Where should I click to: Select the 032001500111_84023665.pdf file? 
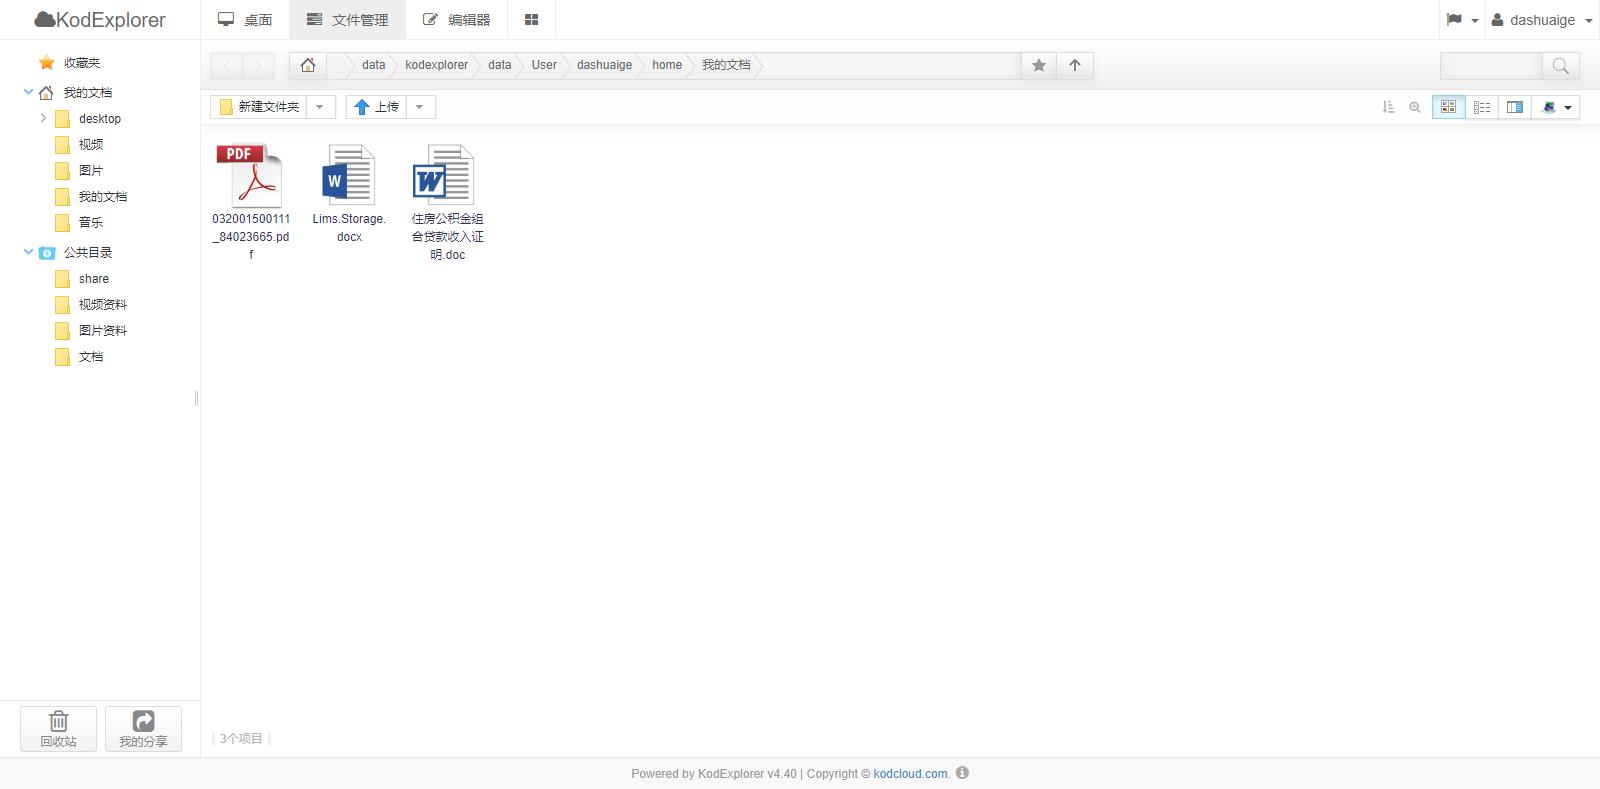(x=251, y=203)
